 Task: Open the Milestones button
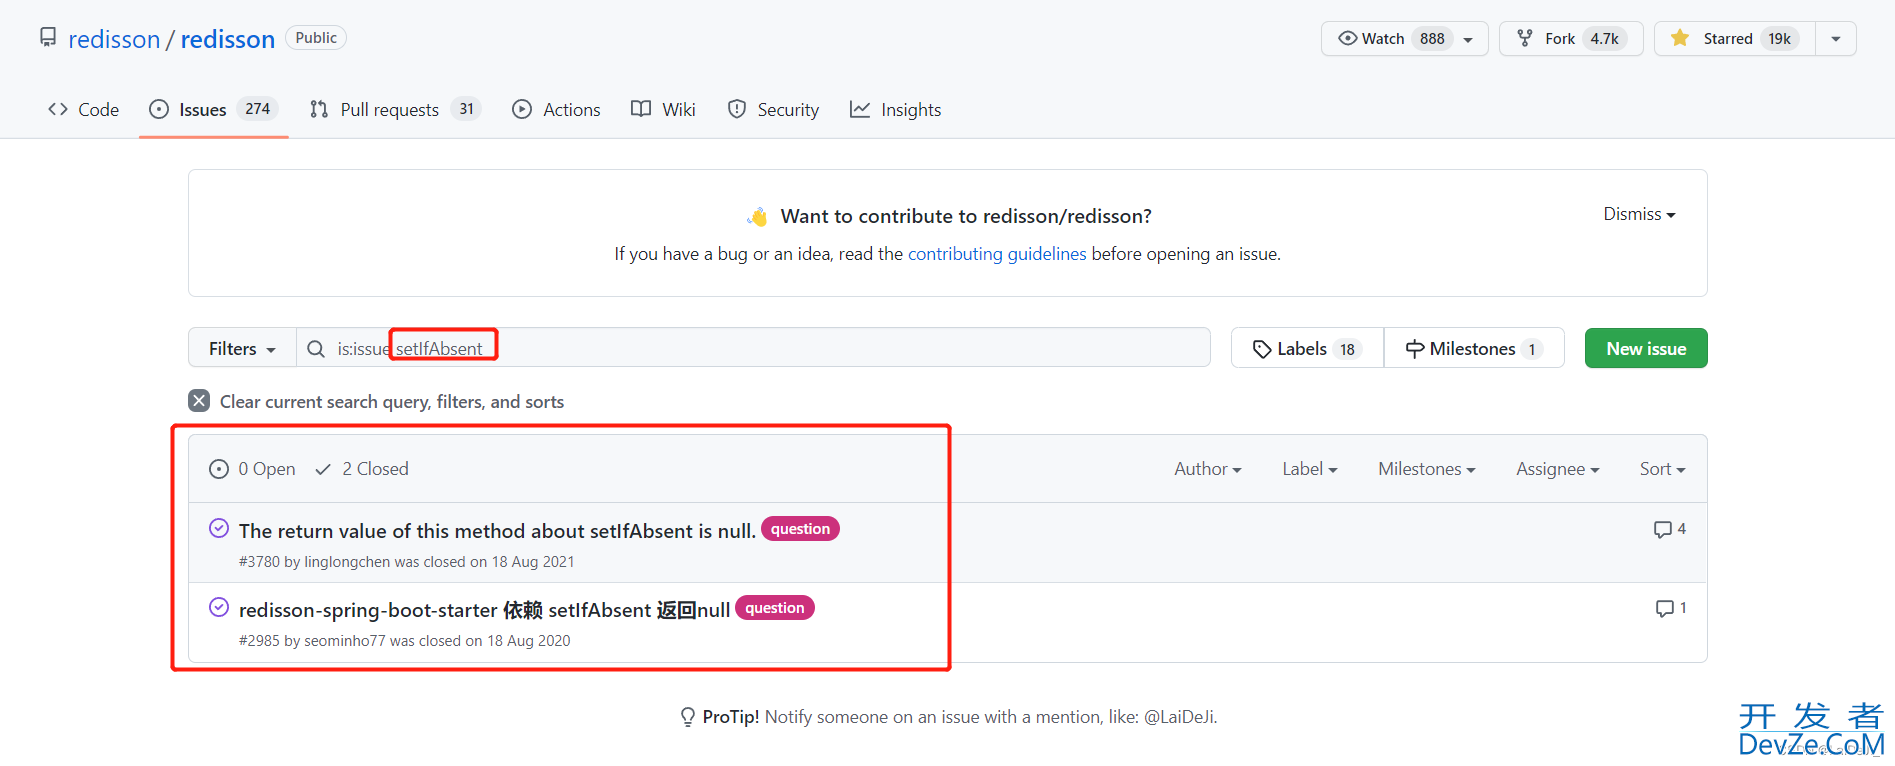click(1474, 349)
